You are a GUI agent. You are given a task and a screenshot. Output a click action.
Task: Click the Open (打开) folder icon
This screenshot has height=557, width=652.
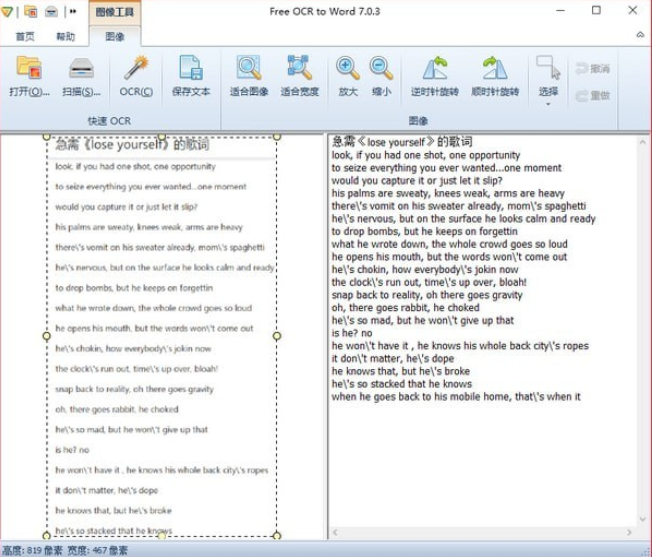click(x=29, y=67)
